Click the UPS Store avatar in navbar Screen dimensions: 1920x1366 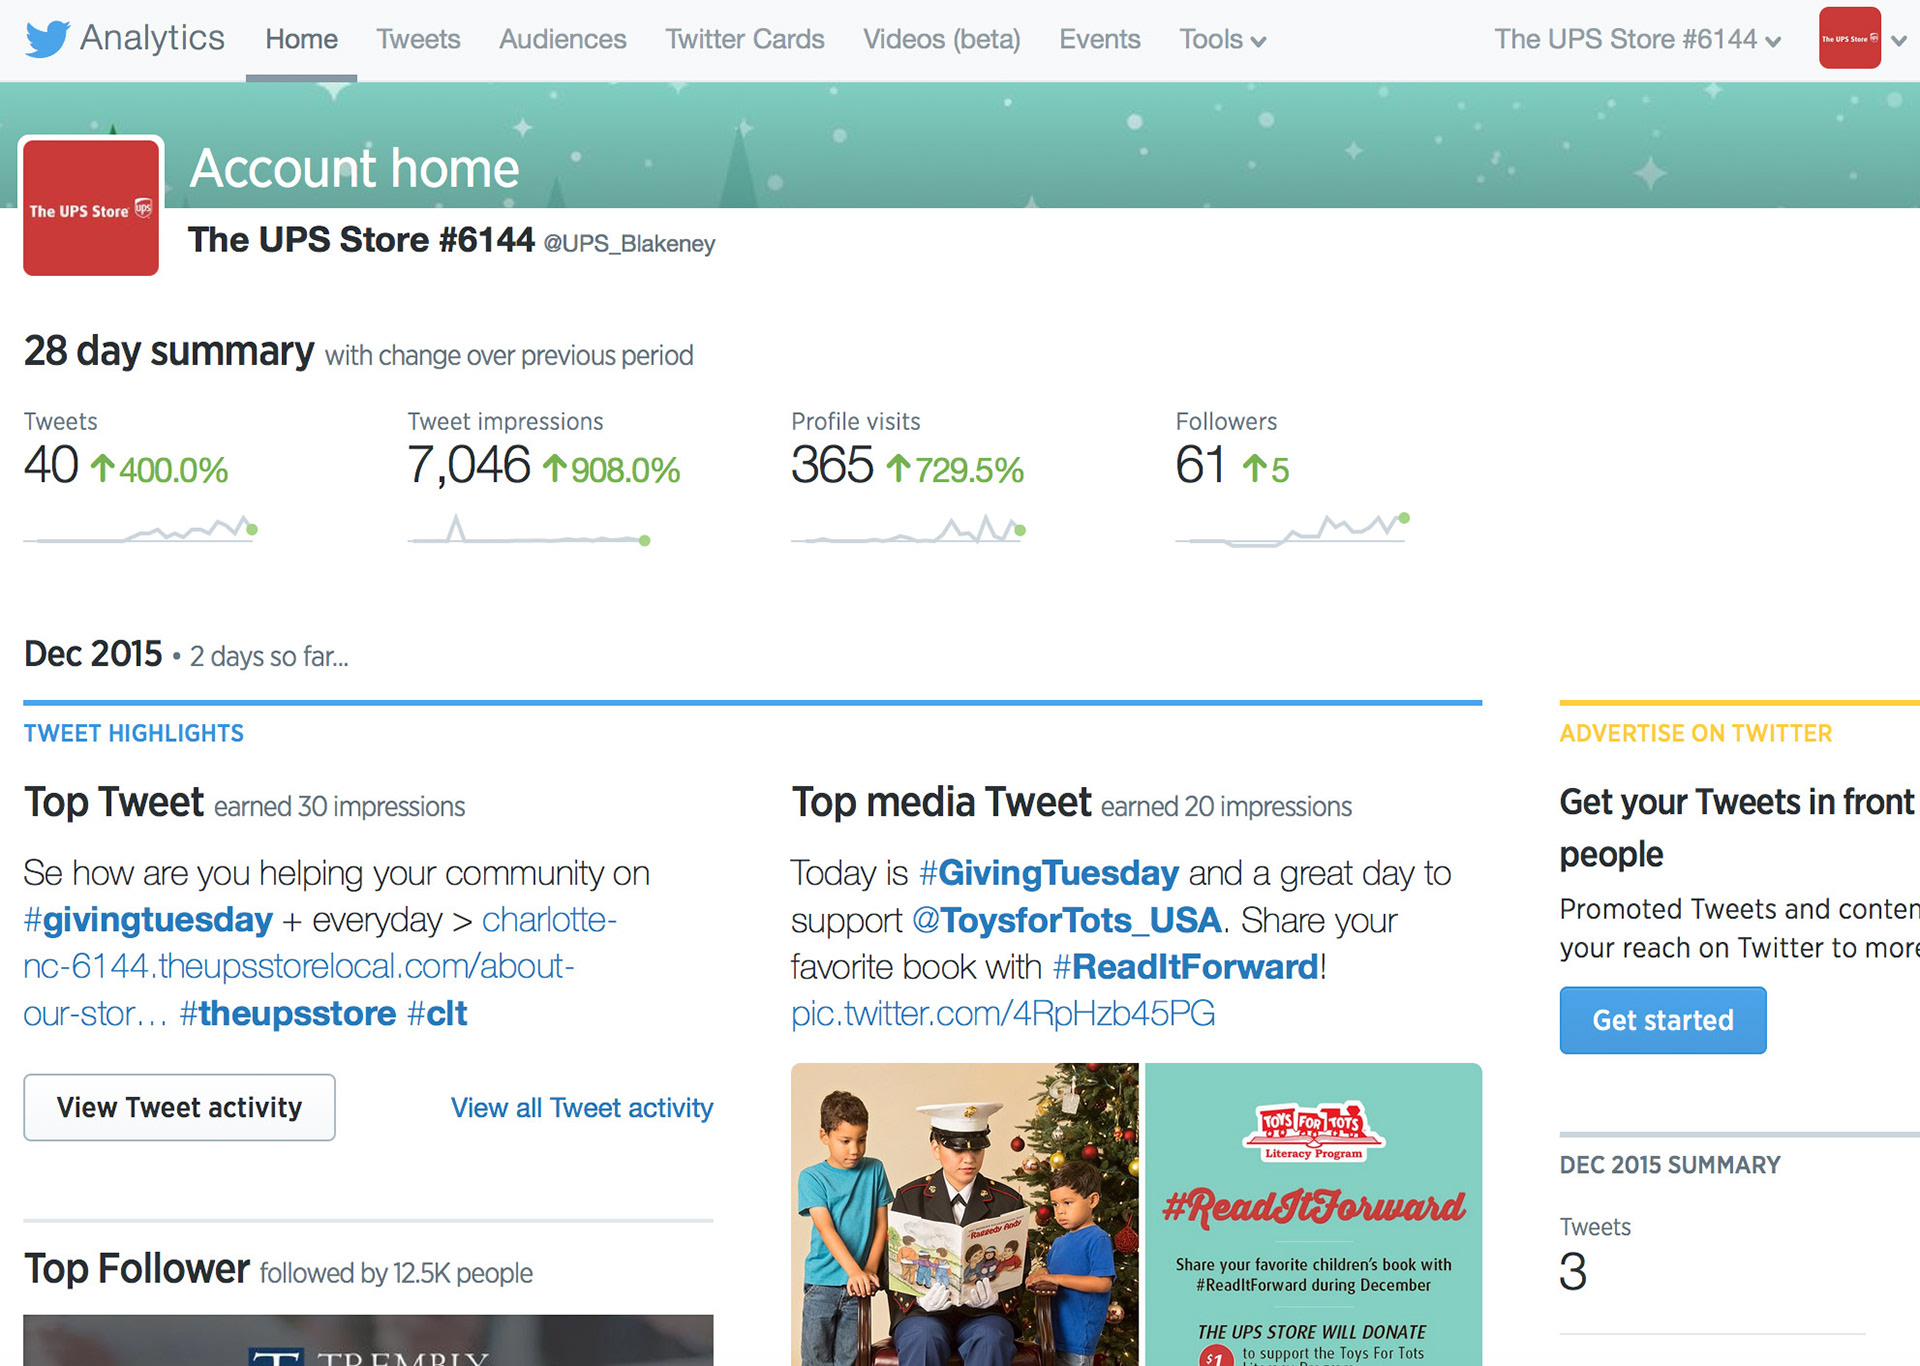pos(1849,38)
